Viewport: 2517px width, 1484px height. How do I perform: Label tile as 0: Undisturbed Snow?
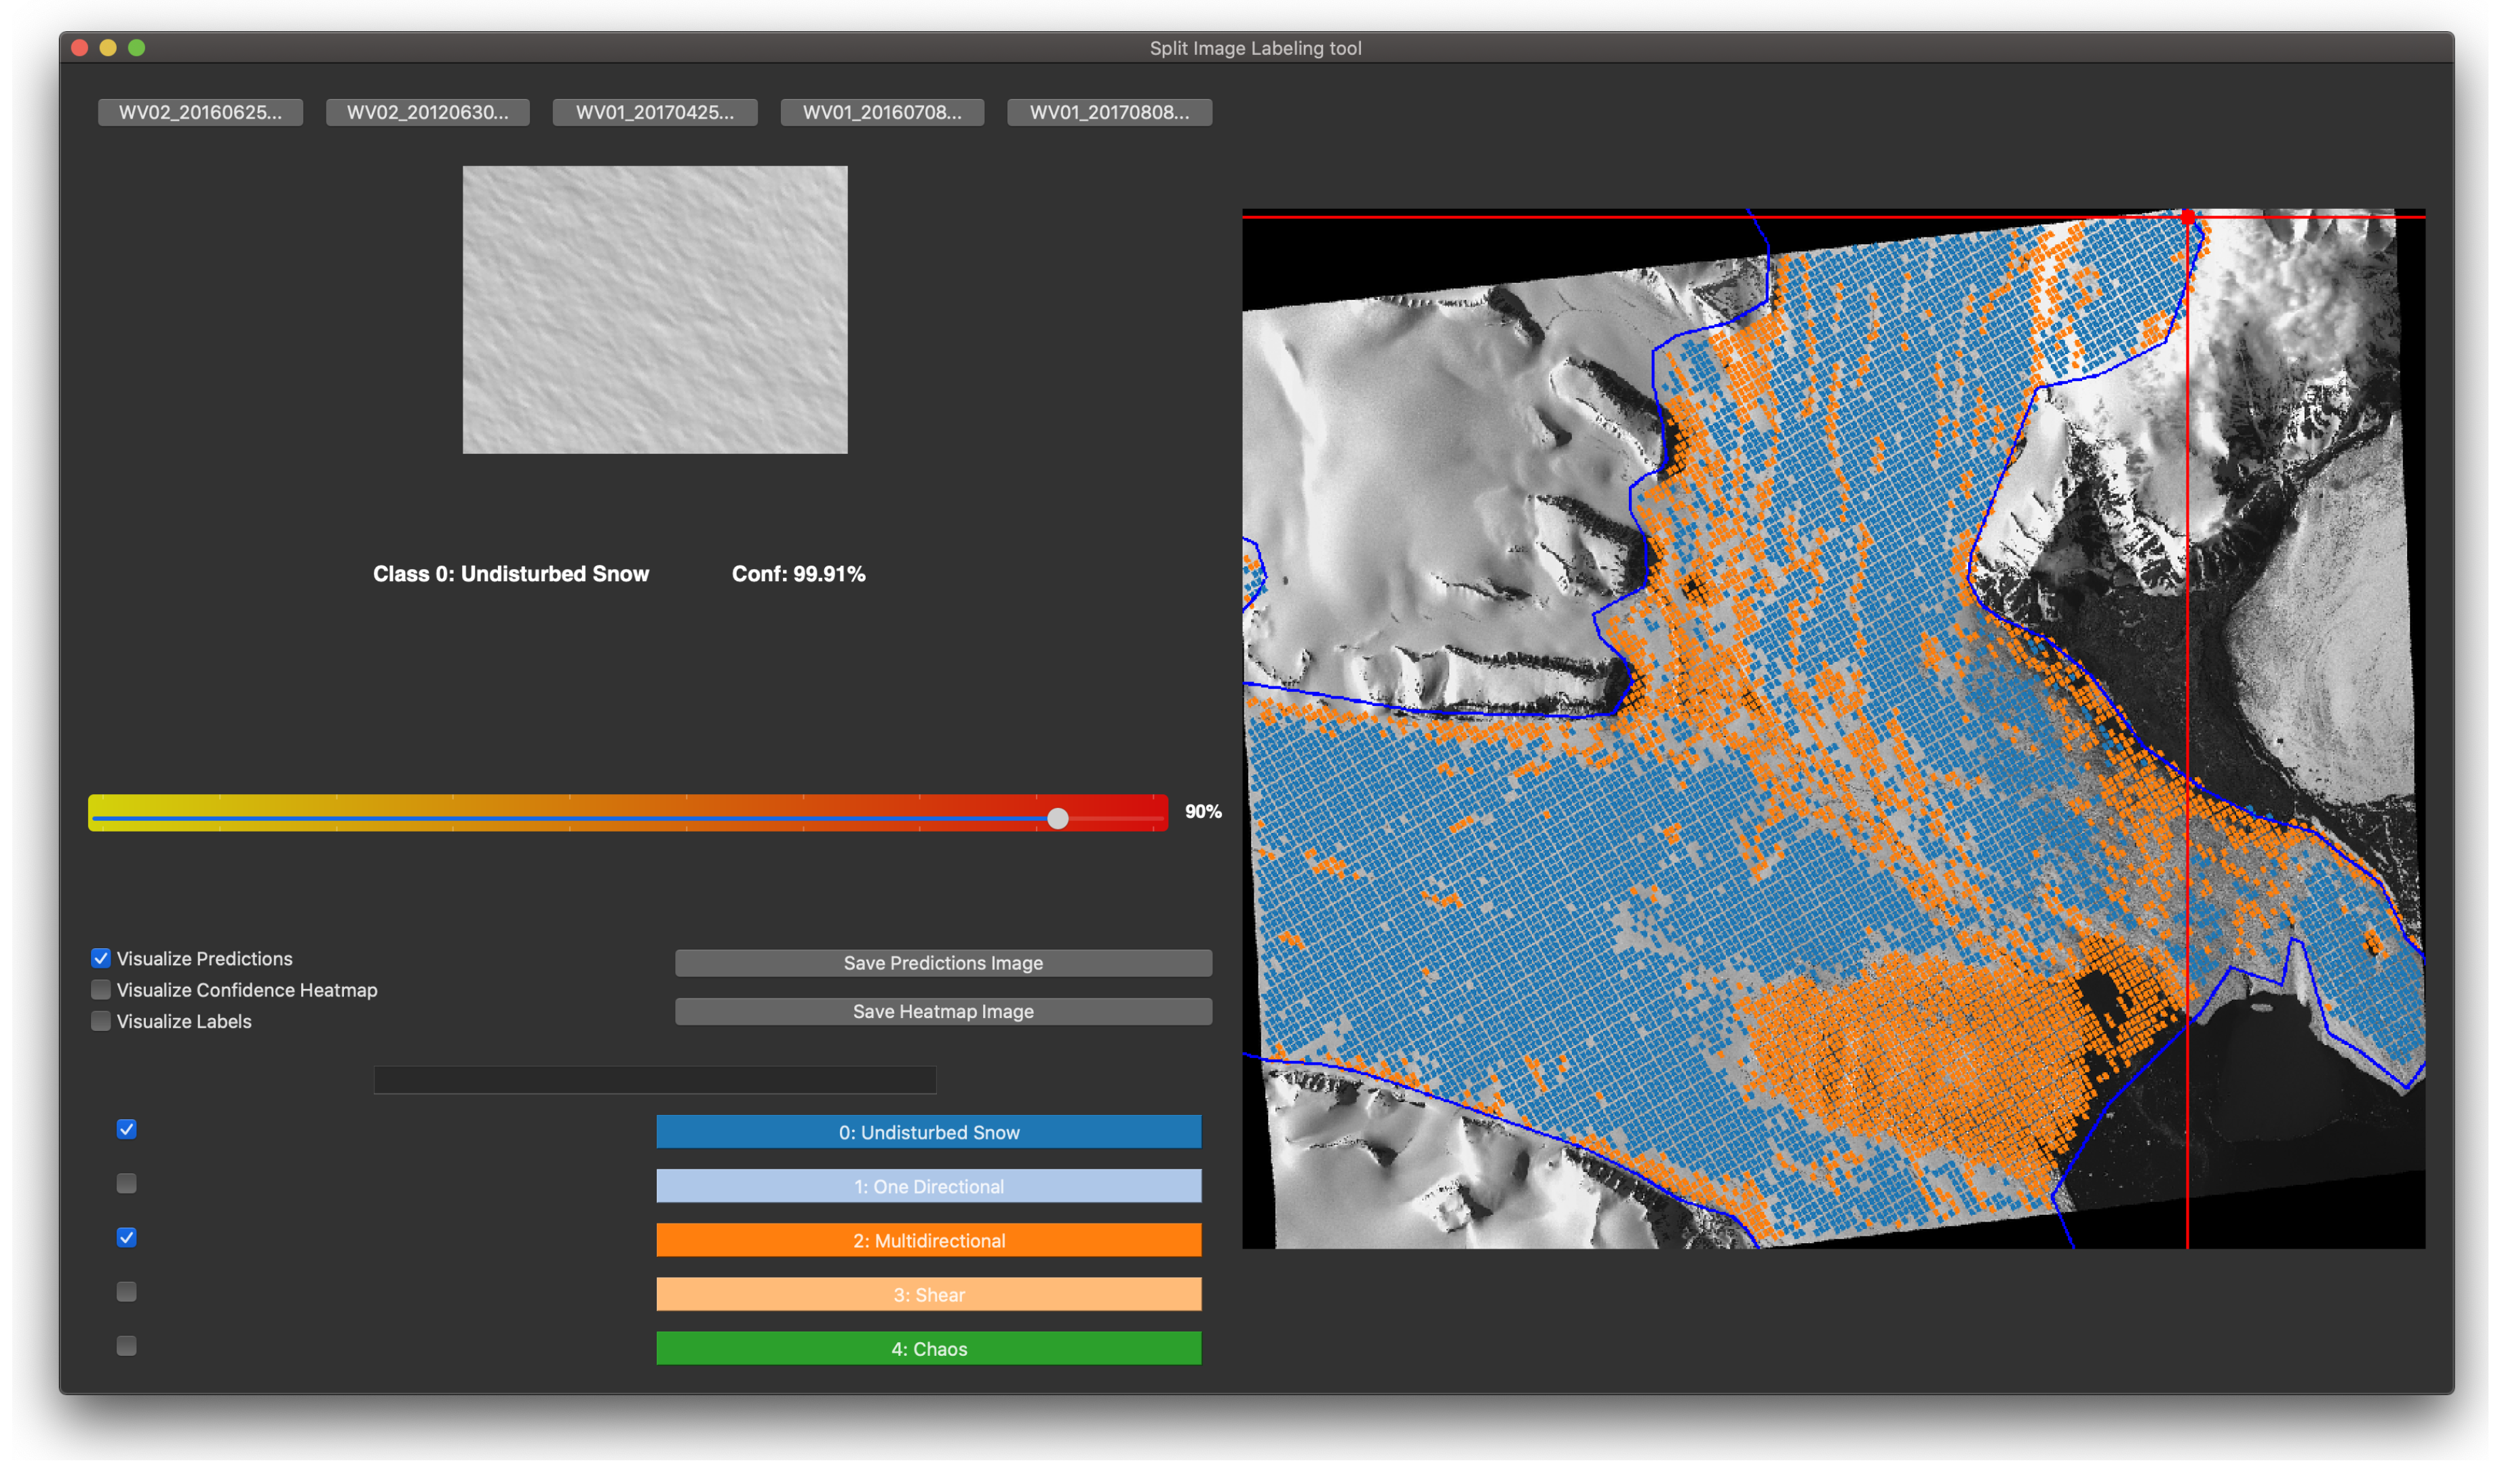point(928,1132)
